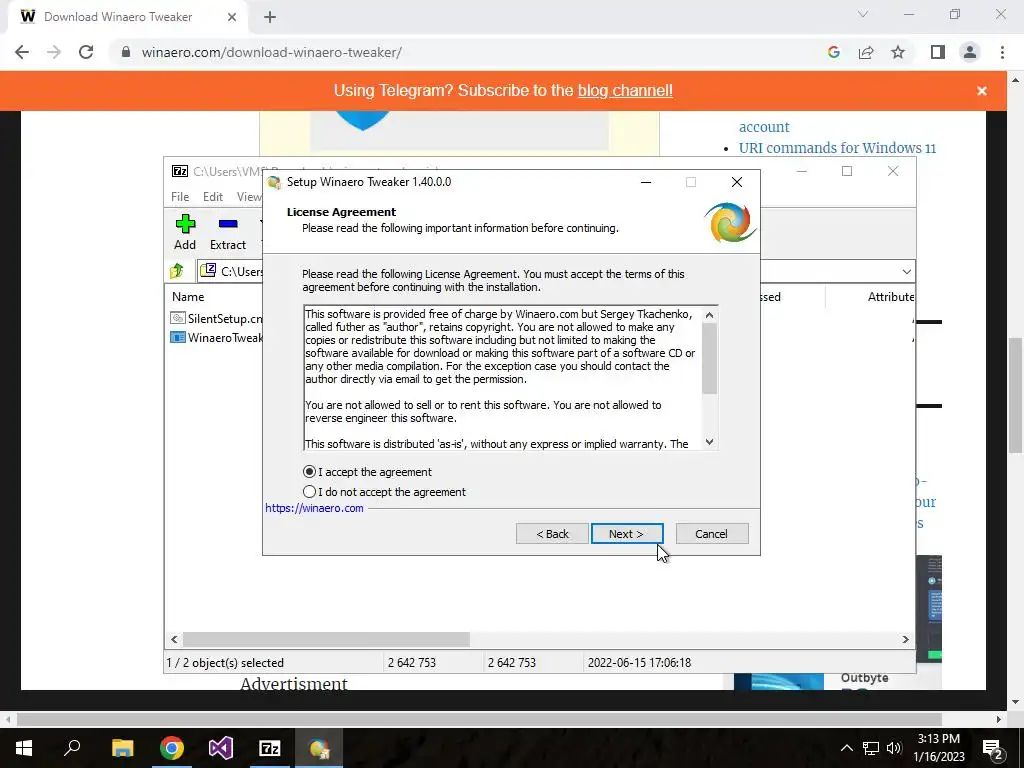The width and height of the screenshot is (1024, 768).
Task: Click 7-Zip scroll right arrow
Action: (x=906, y=639)
